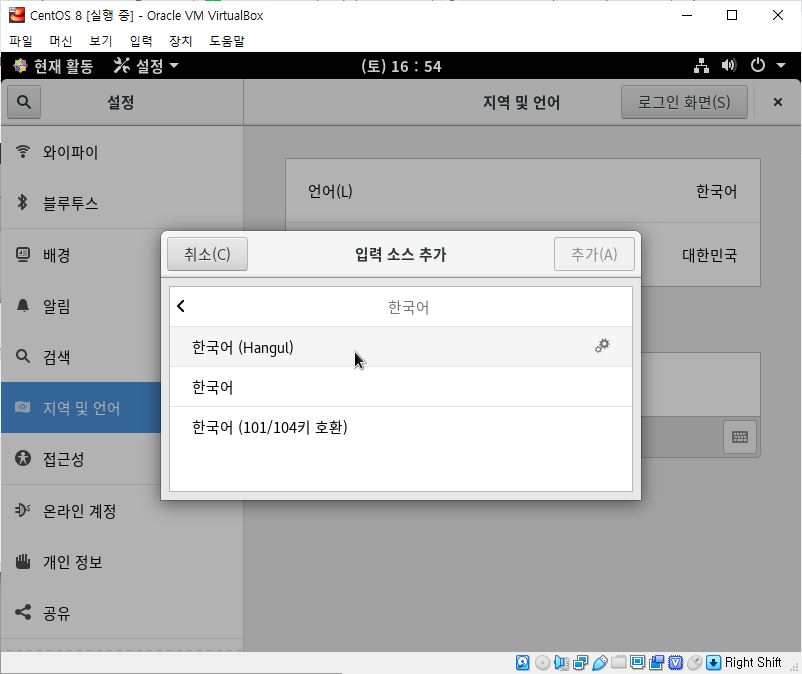Click the VirtualBox USB status icon

tap(599, 663)
